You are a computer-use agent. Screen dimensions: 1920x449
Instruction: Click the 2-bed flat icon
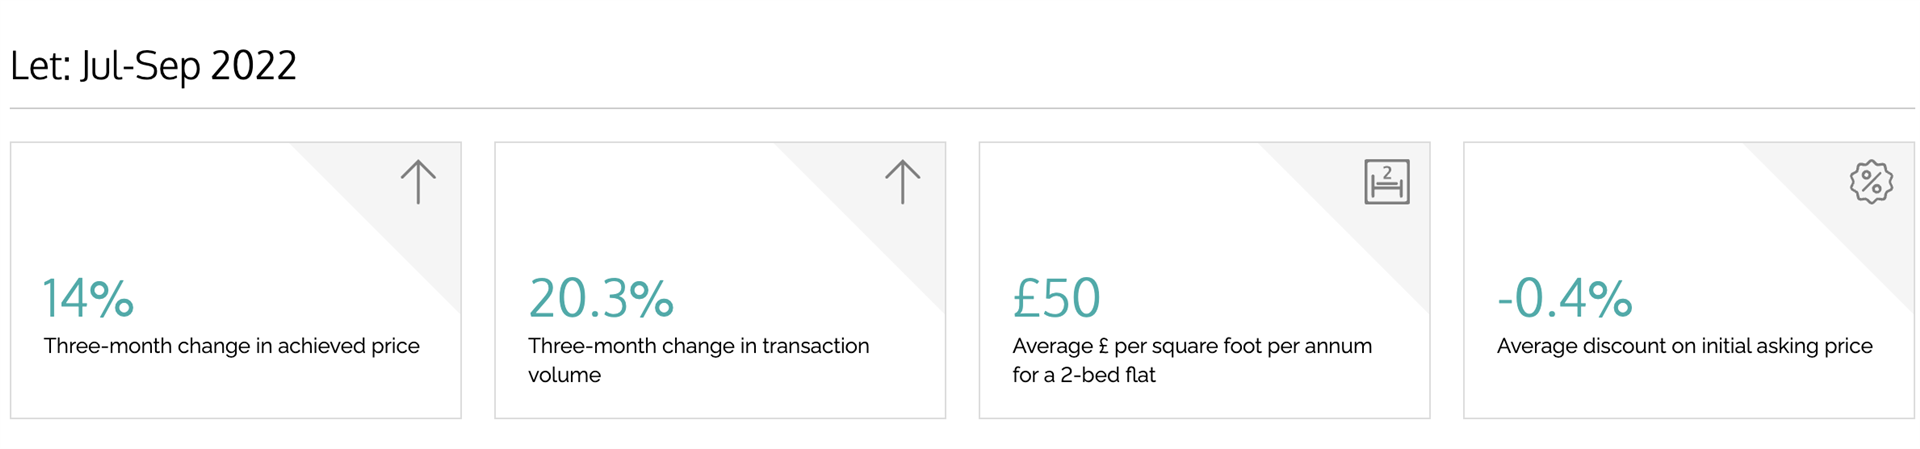coord(1387,182)
